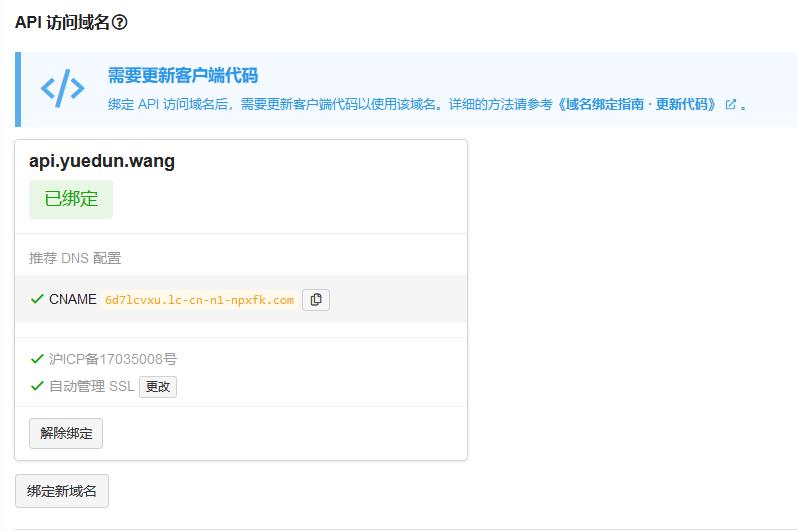Click the checkmark beside 沪ICP备17035008号

coord(37,359)
